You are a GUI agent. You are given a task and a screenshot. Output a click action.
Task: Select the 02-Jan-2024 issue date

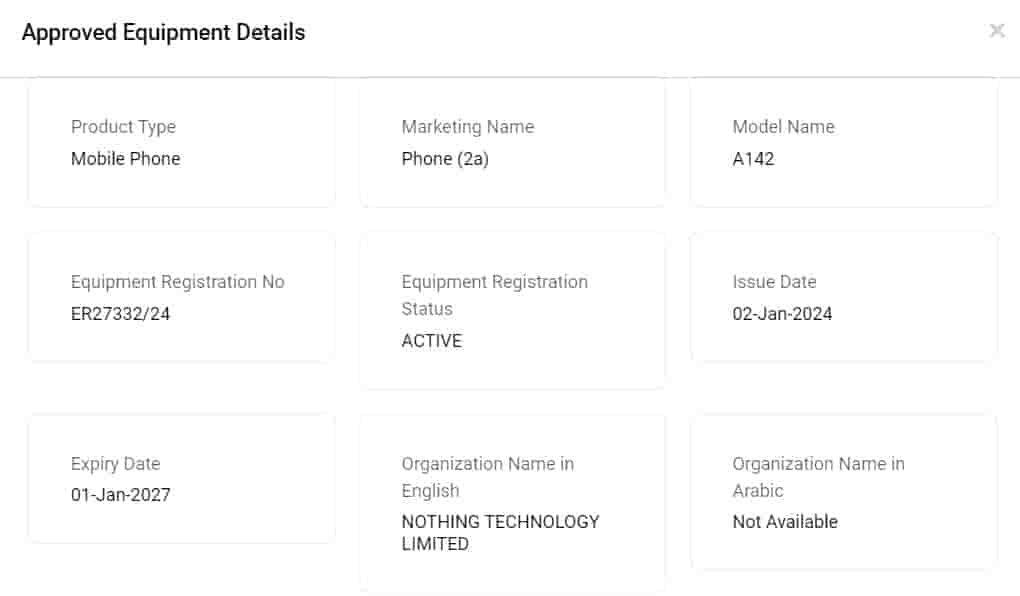tap(782, 314)
